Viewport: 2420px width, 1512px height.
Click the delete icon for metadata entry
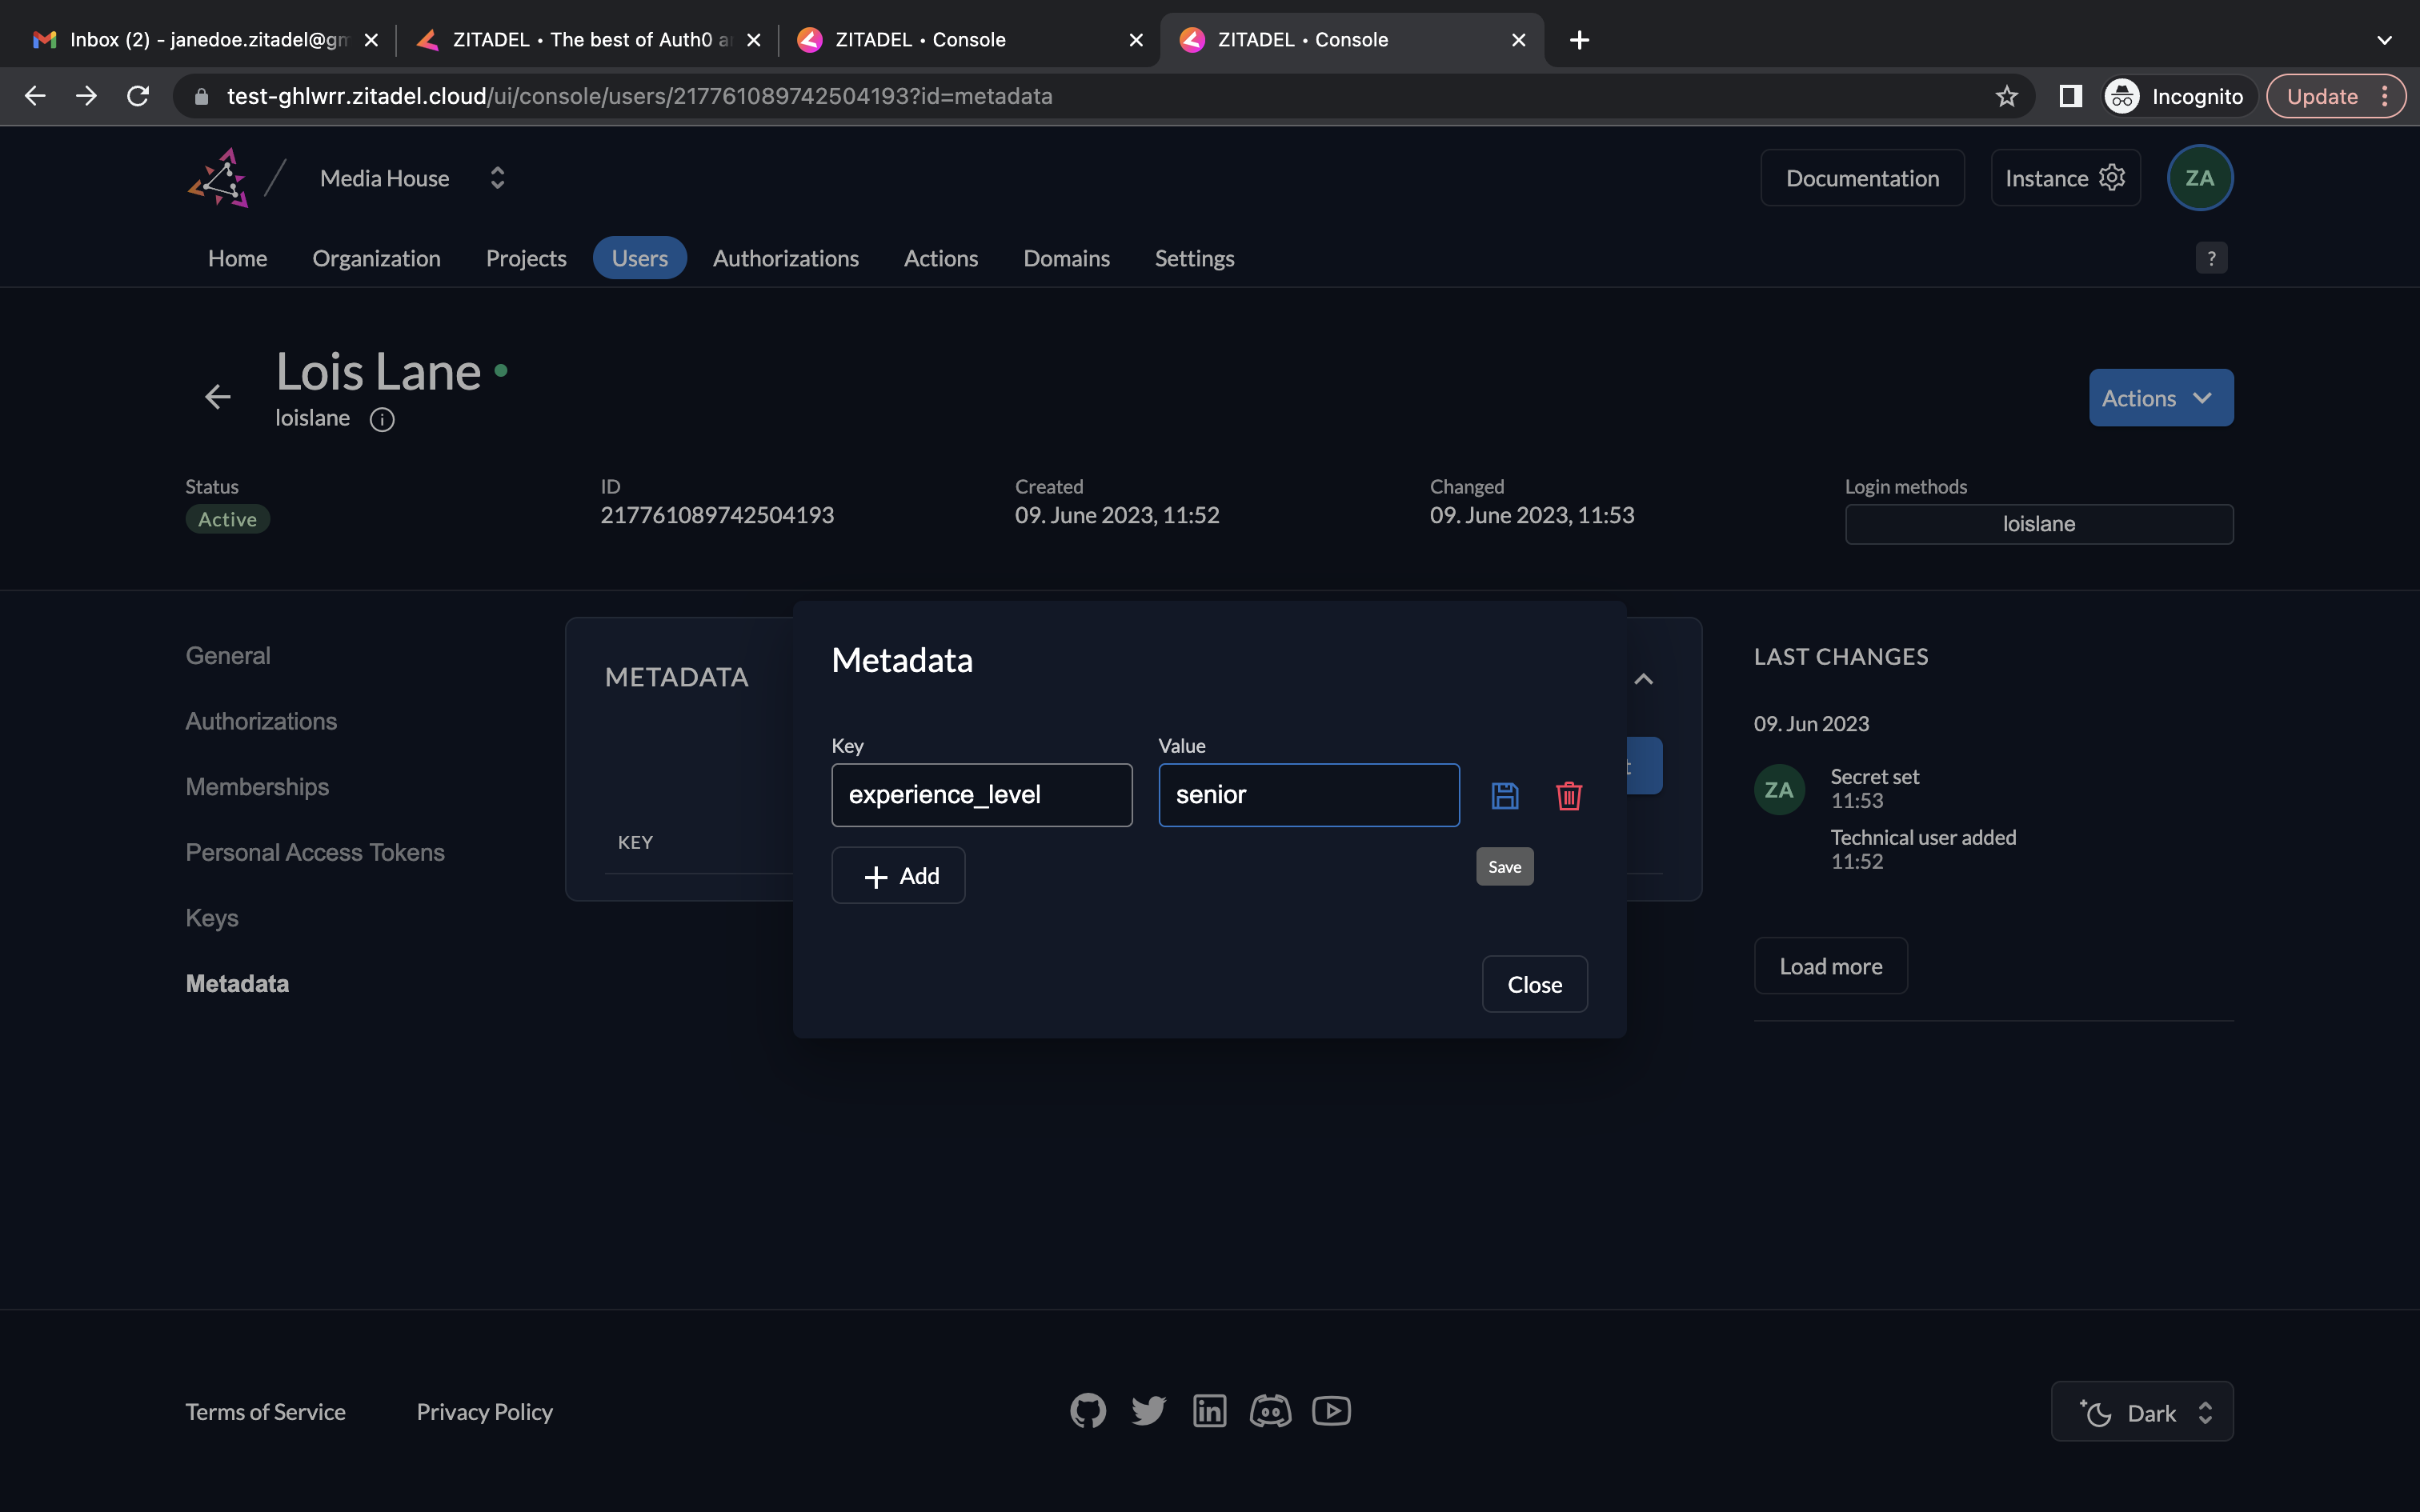pyautogui.click(x=1568, y=796)
